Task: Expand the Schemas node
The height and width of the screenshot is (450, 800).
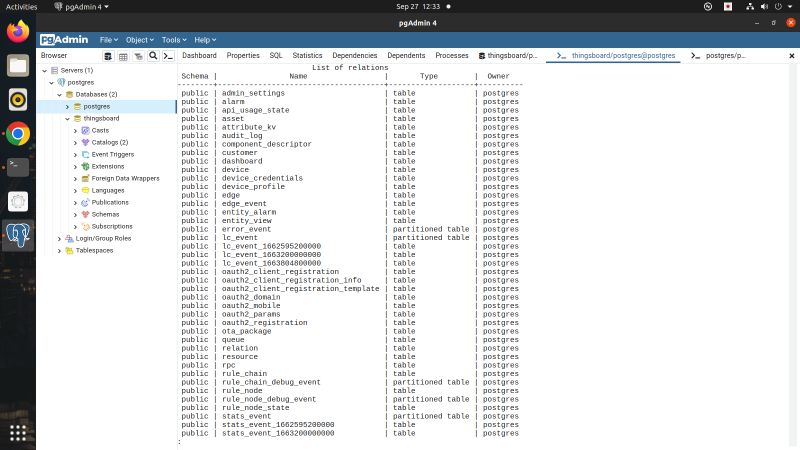Action: [76, 214]
